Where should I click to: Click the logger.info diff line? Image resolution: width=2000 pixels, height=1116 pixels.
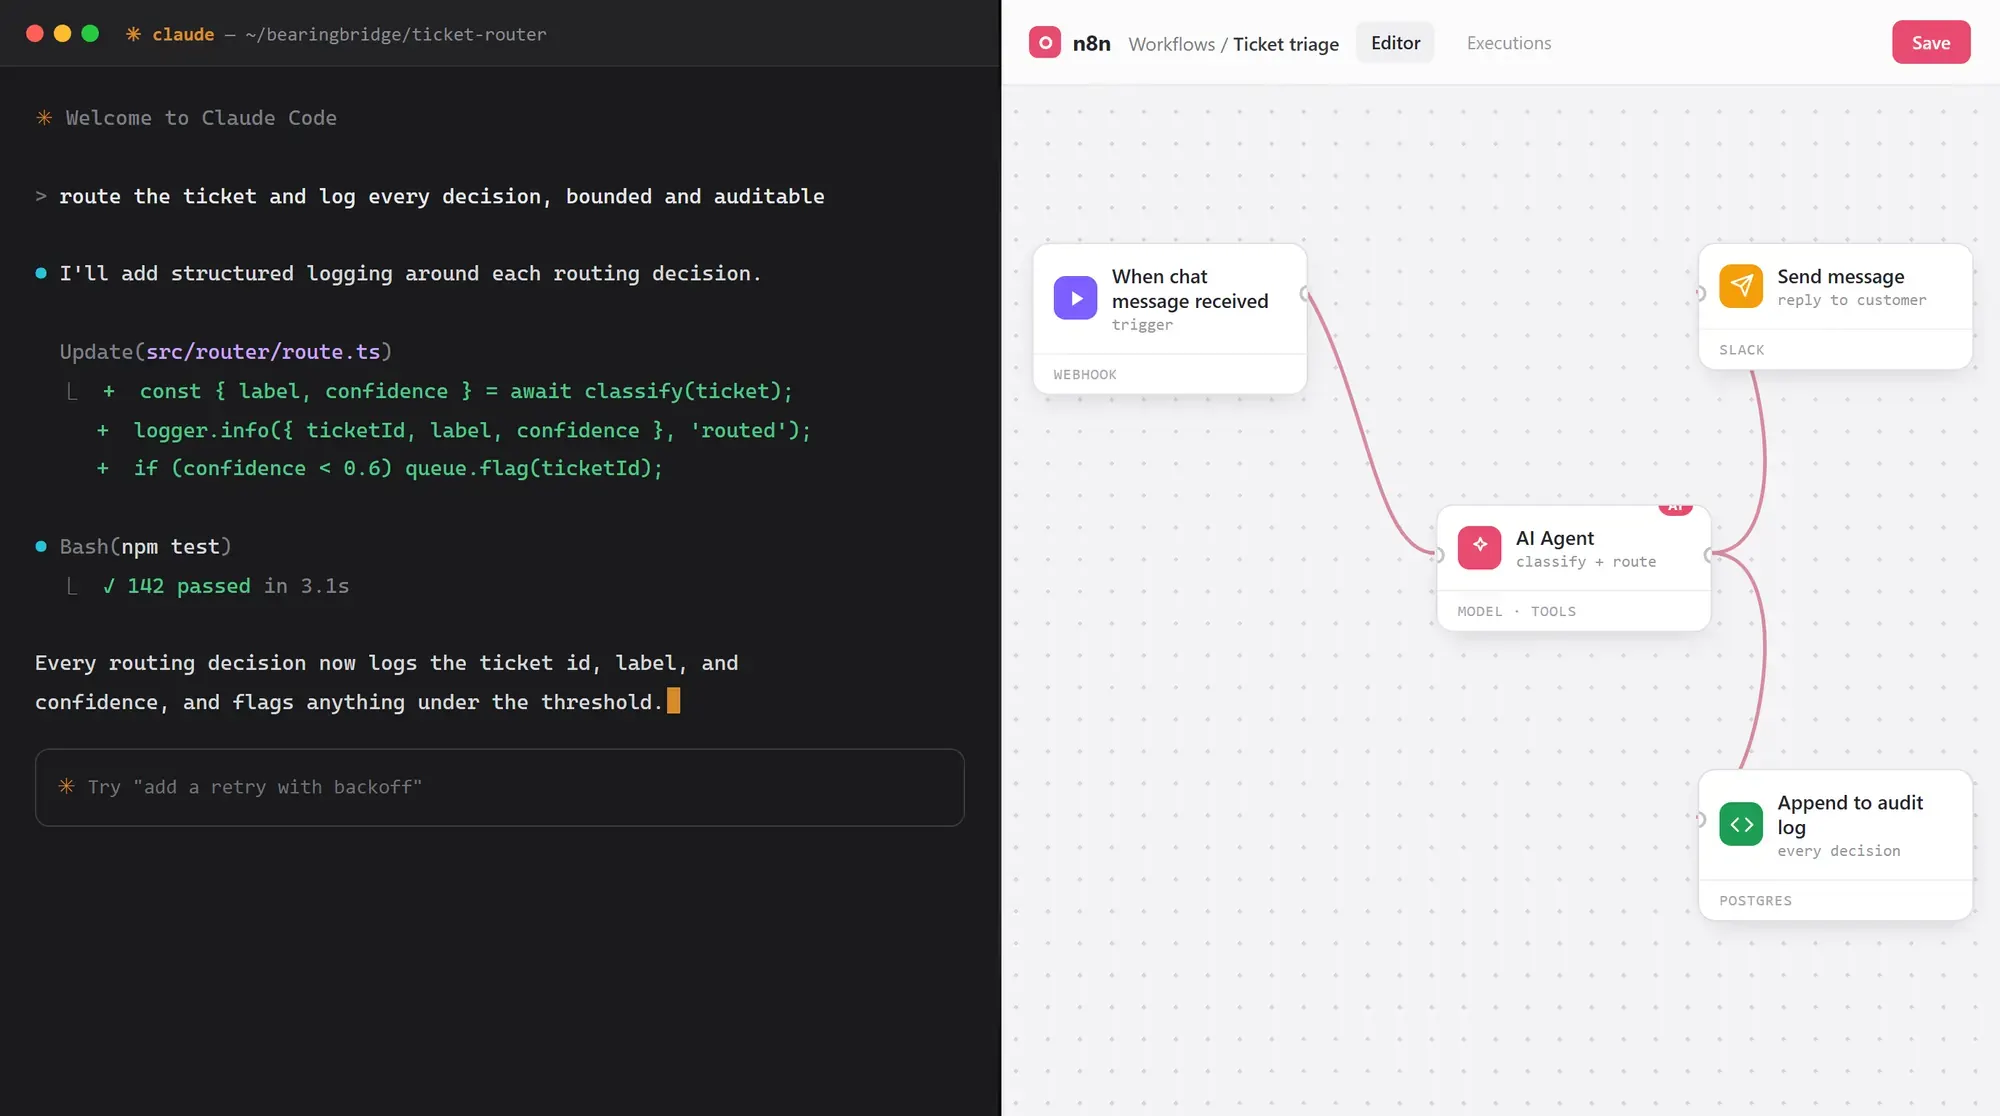[x=453, y=430]
